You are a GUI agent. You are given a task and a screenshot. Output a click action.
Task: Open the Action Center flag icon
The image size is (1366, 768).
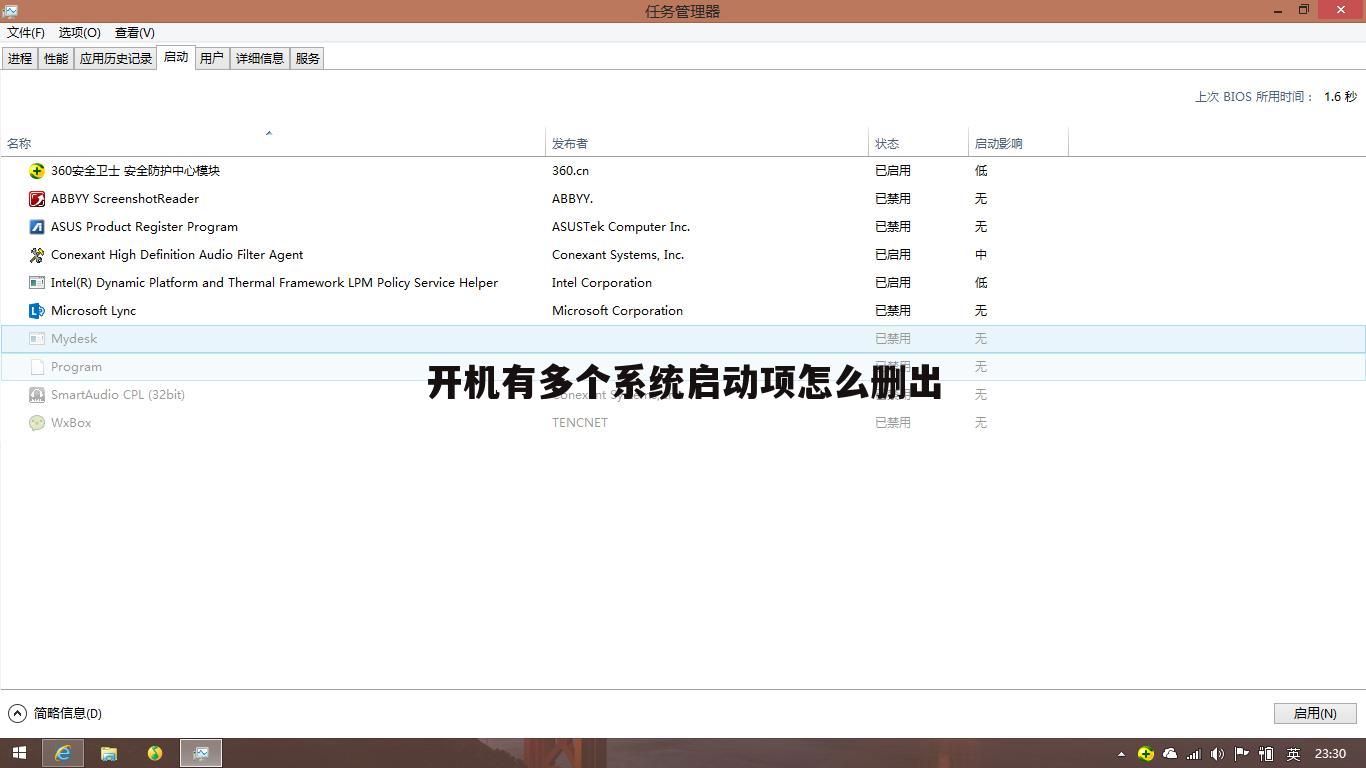pyautogui.click(x=1241, y=754)
